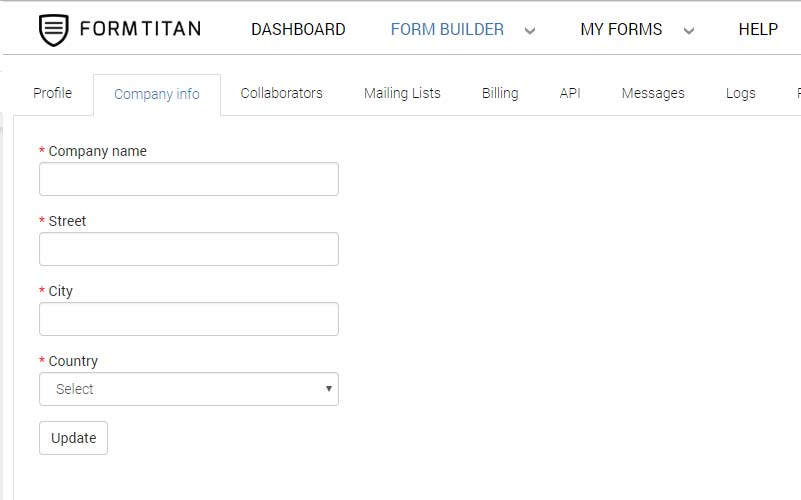This screenshot has width=801, height=500.
Task: Switch to the Profile tab
Action: pos(53,93)
